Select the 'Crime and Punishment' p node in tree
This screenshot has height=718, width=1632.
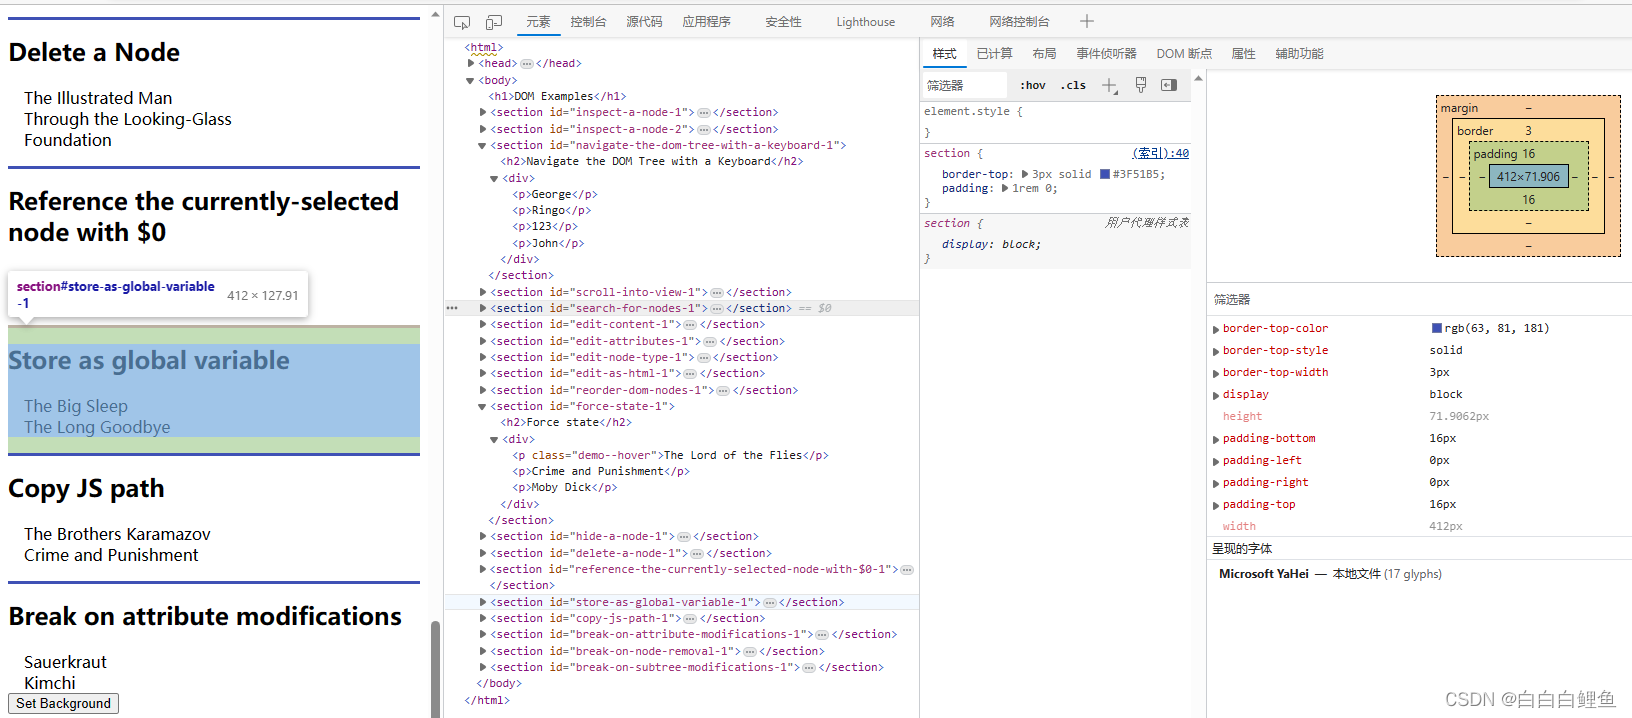pos(601,472)
